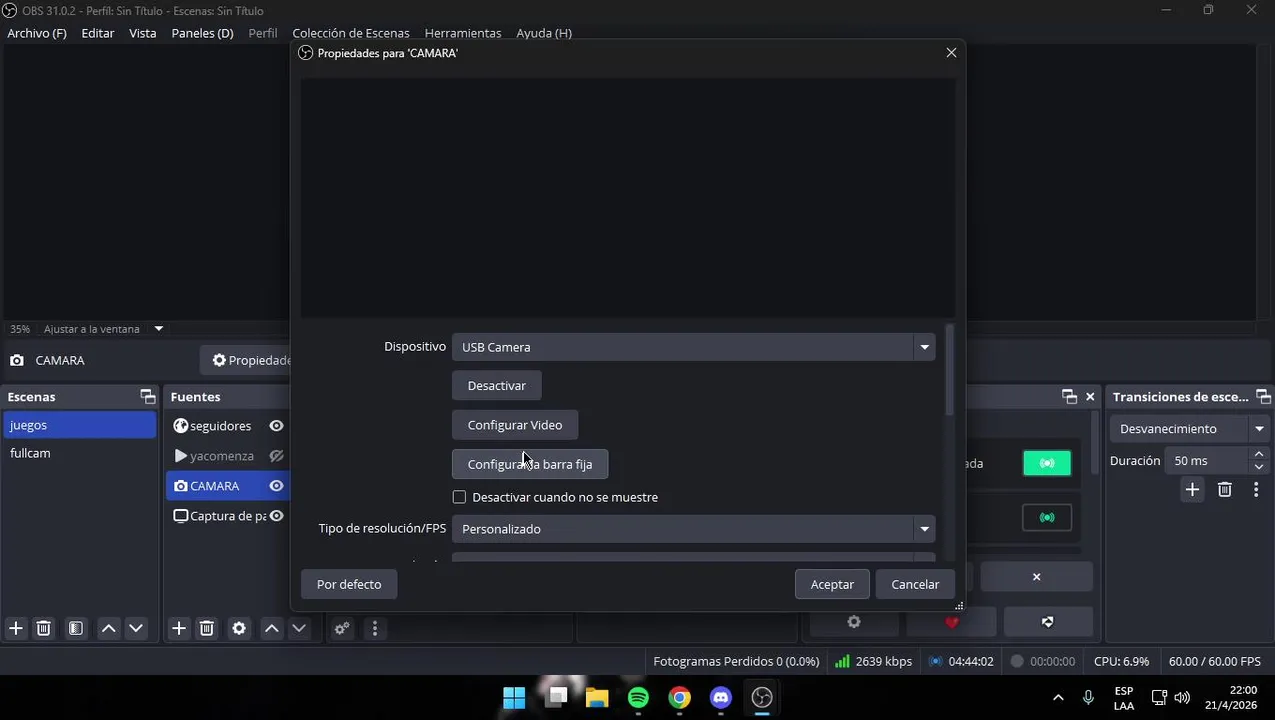The width and height of the screenshot is (1275, 720).
Task: Open OBS Studio from the taskbar
Action: point(762,697)
